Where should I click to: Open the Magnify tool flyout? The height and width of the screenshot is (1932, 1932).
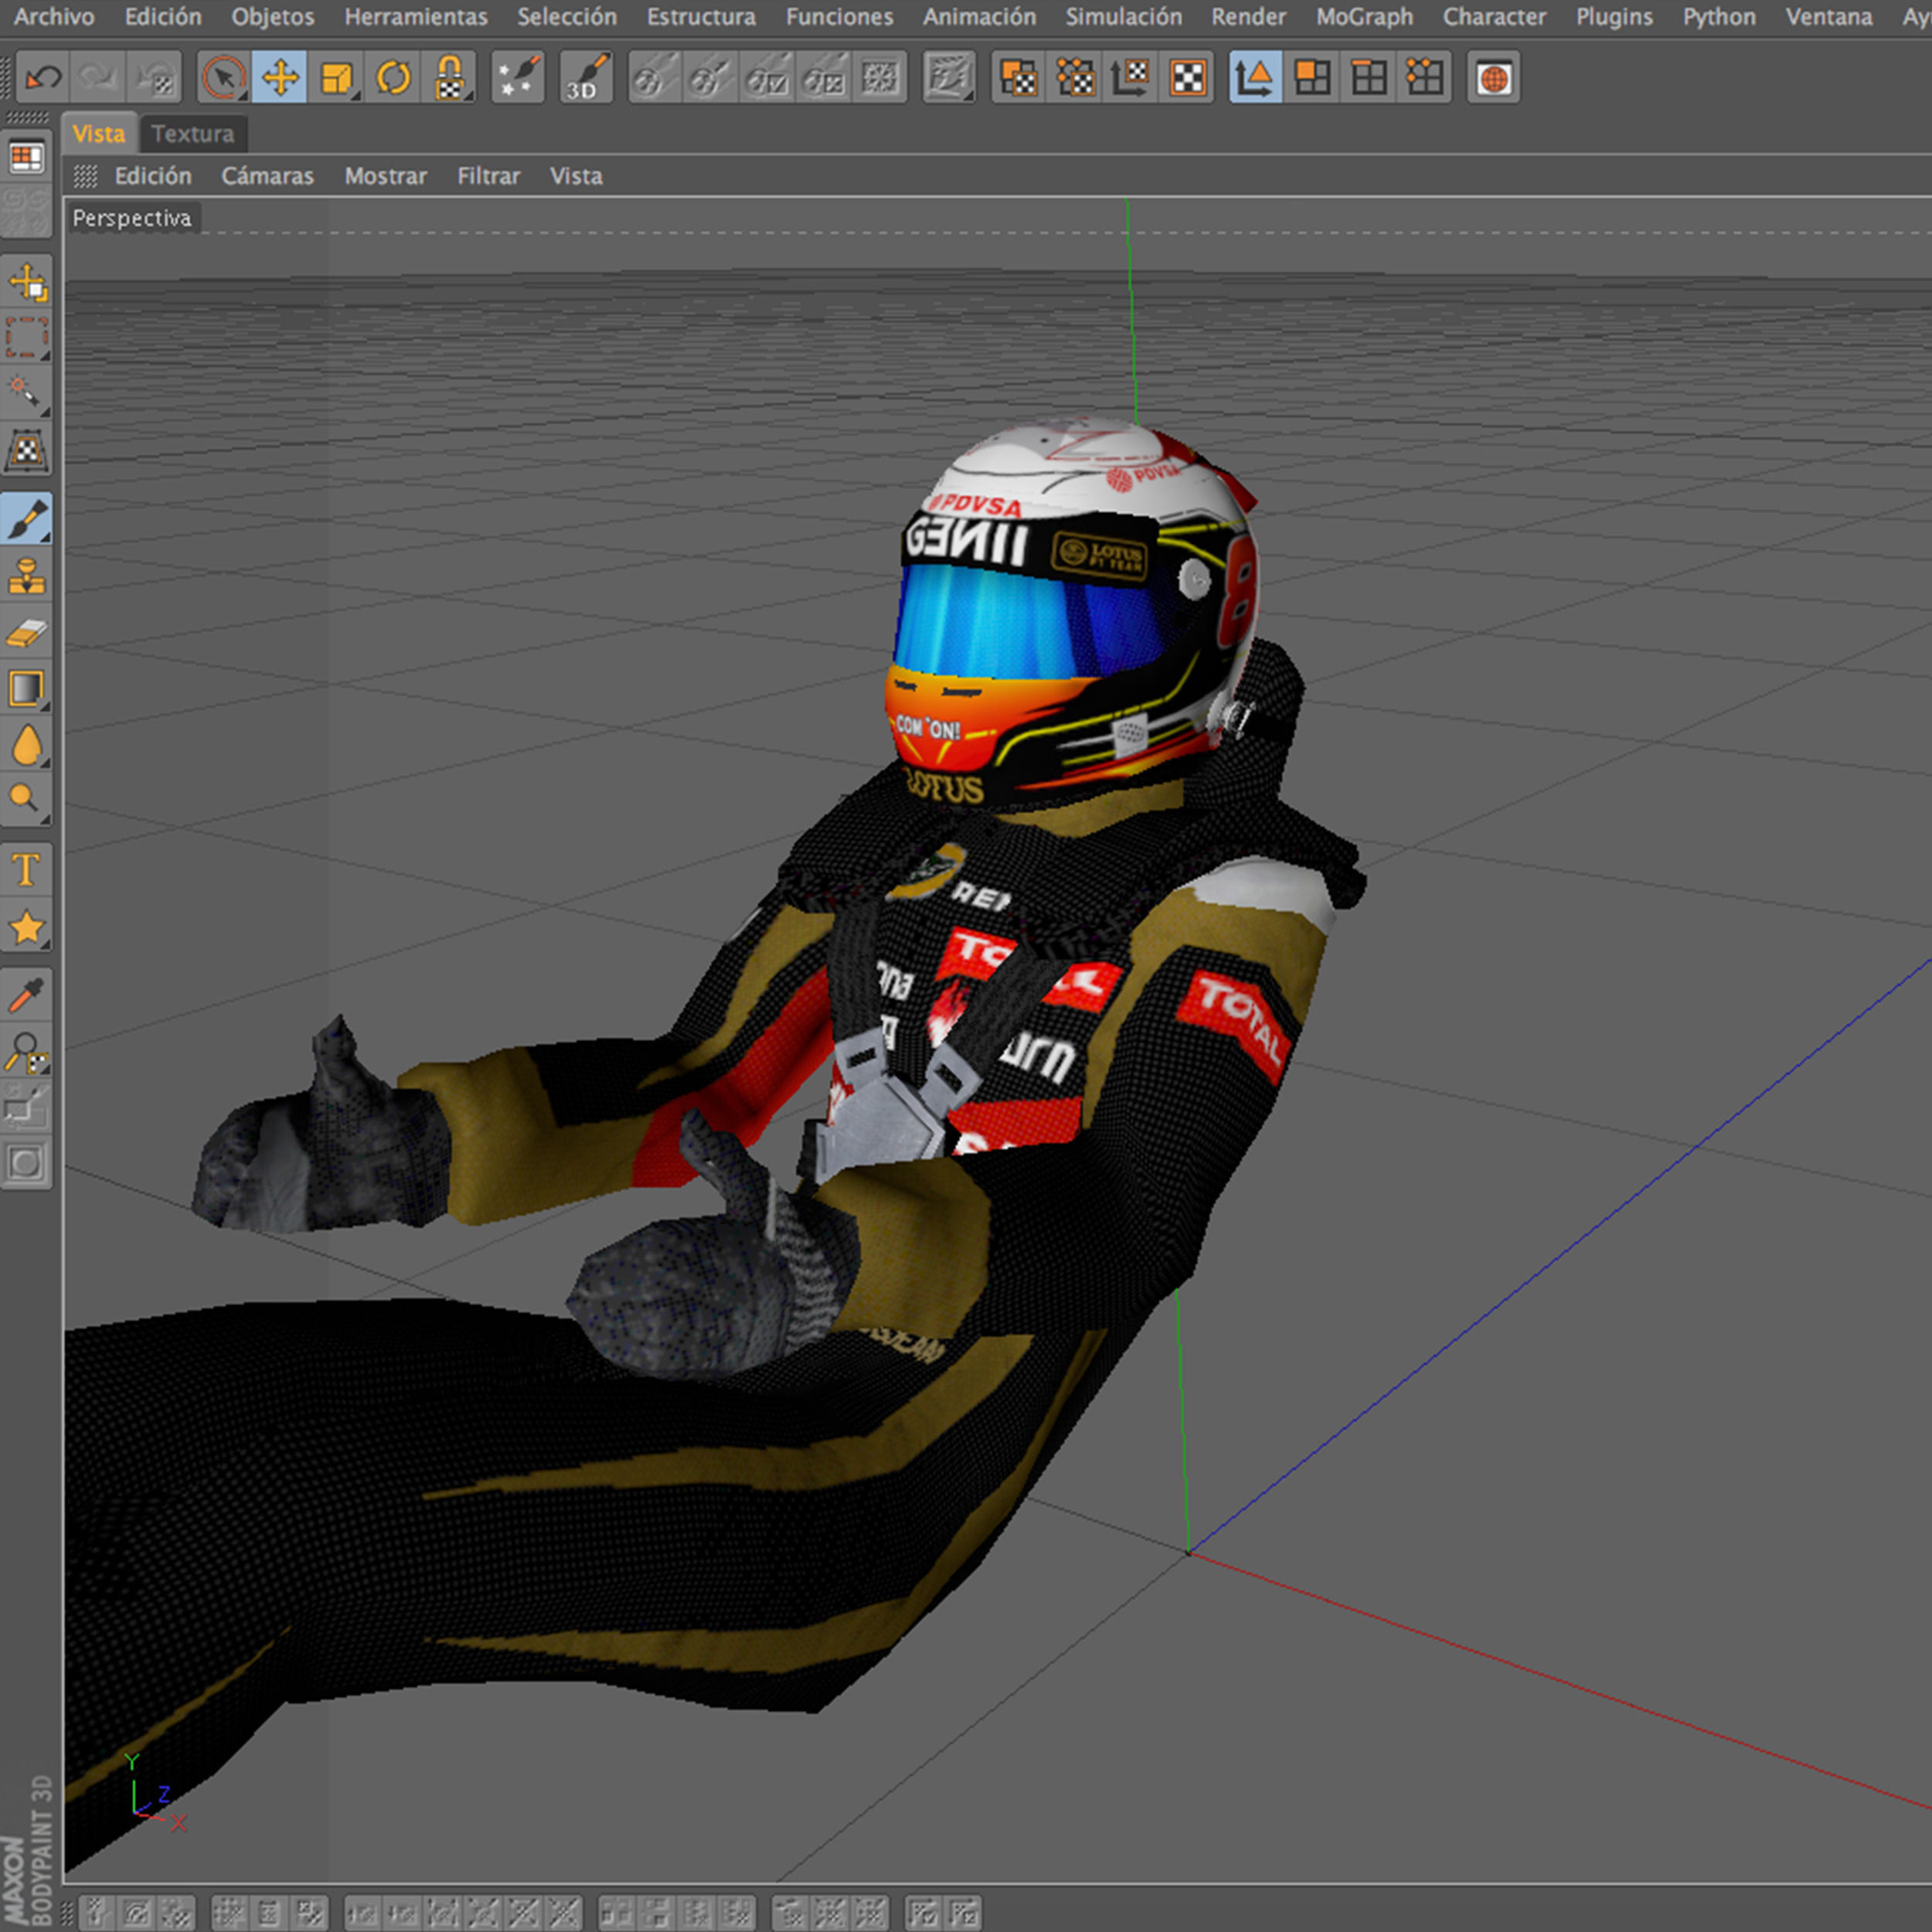26,1052
